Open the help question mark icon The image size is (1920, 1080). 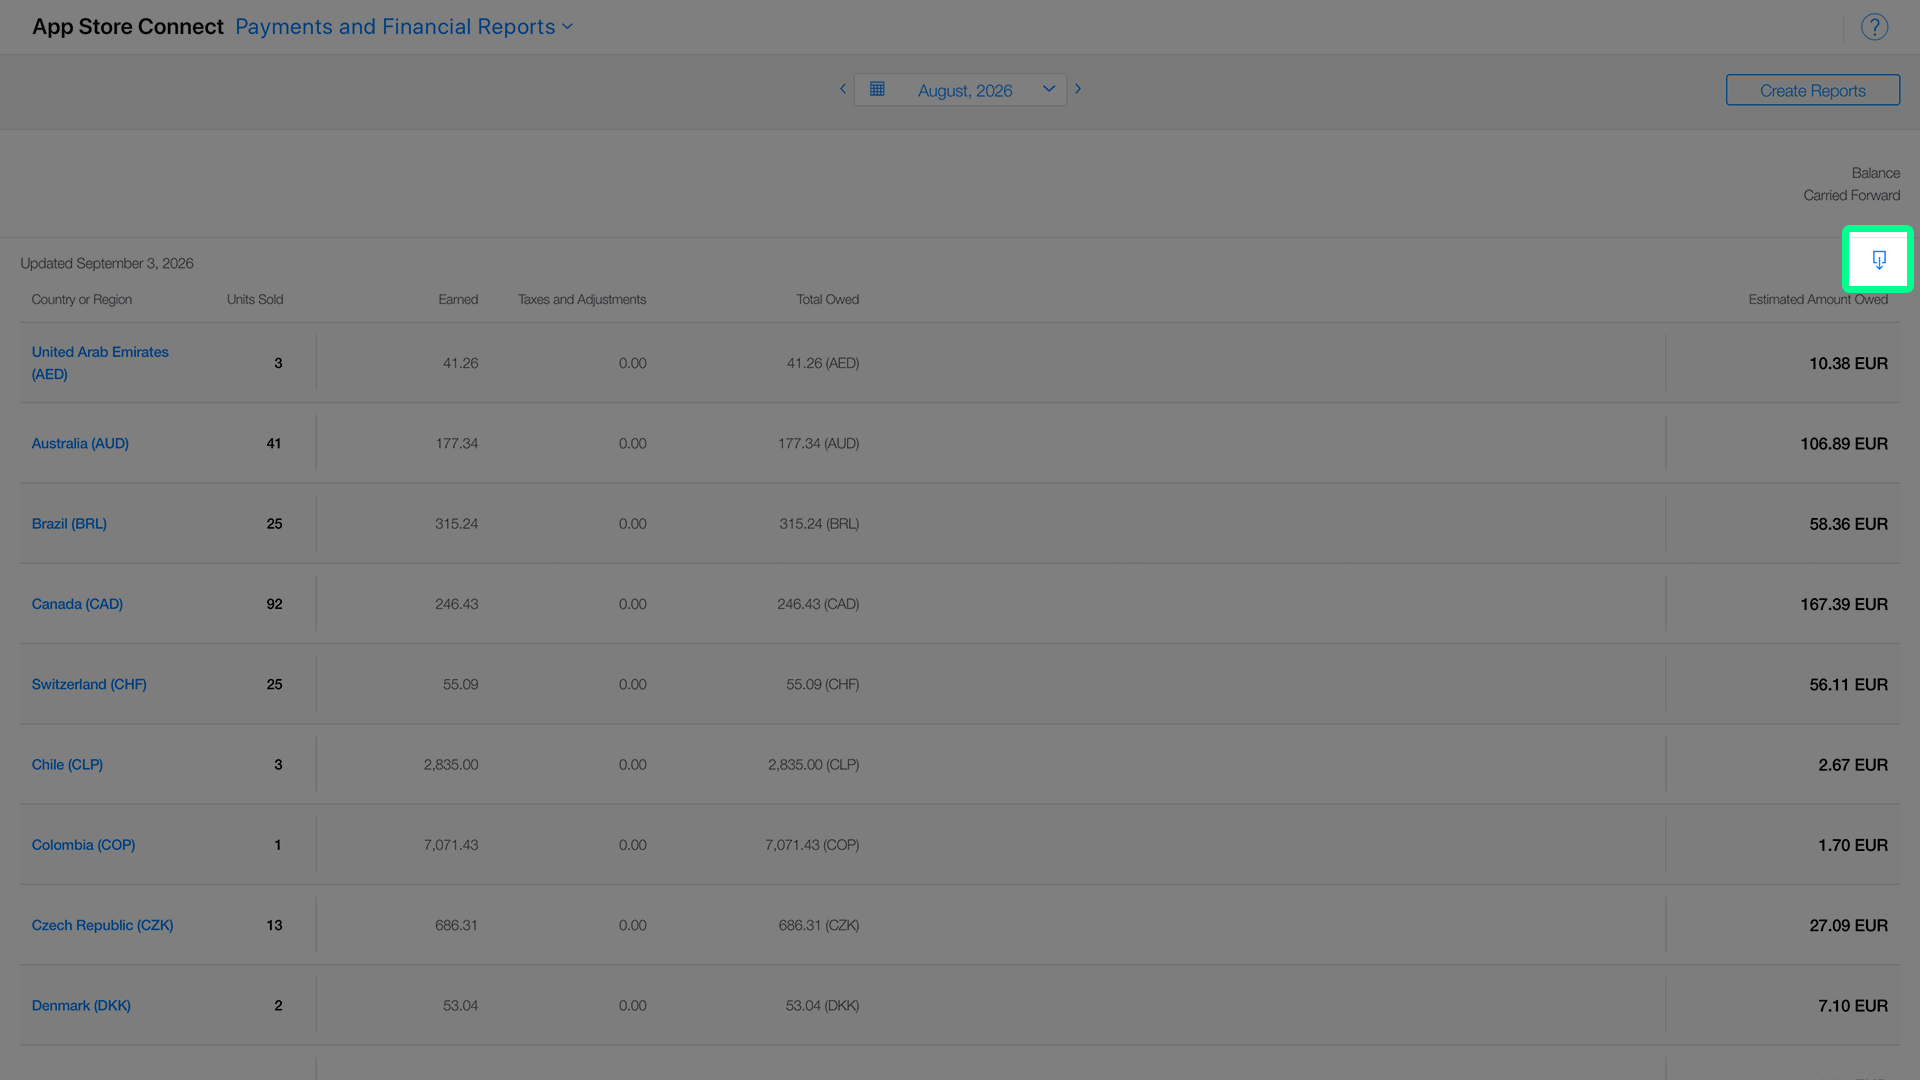click(1874, 27)
